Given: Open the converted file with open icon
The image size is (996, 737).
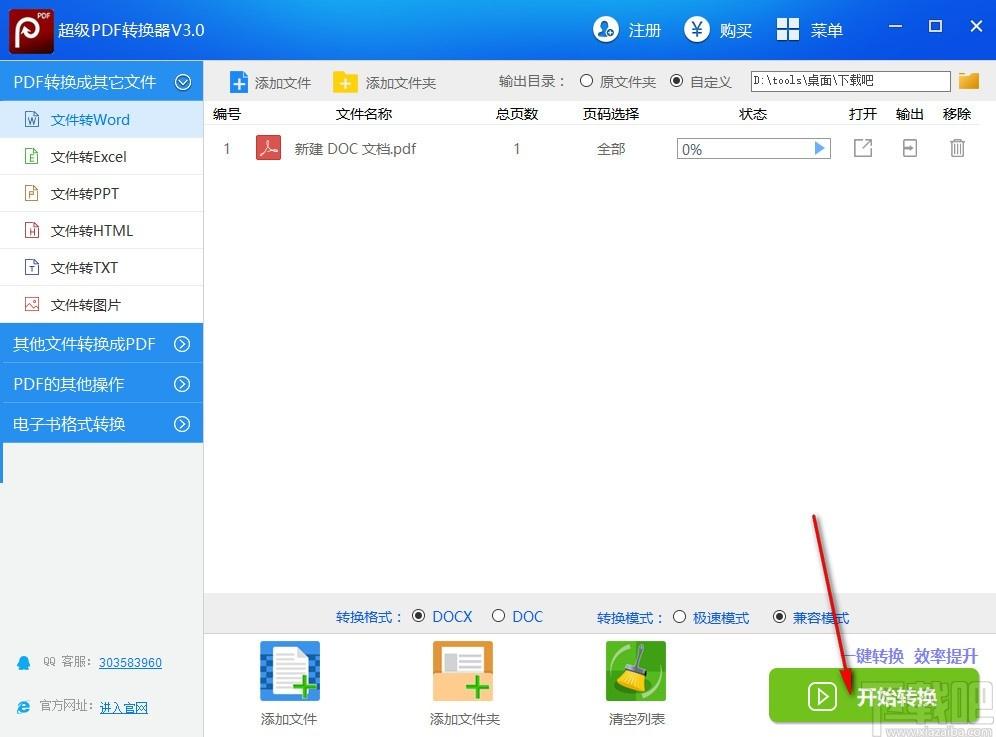Looking at the screenshot, I should click(x=863, y=148).
